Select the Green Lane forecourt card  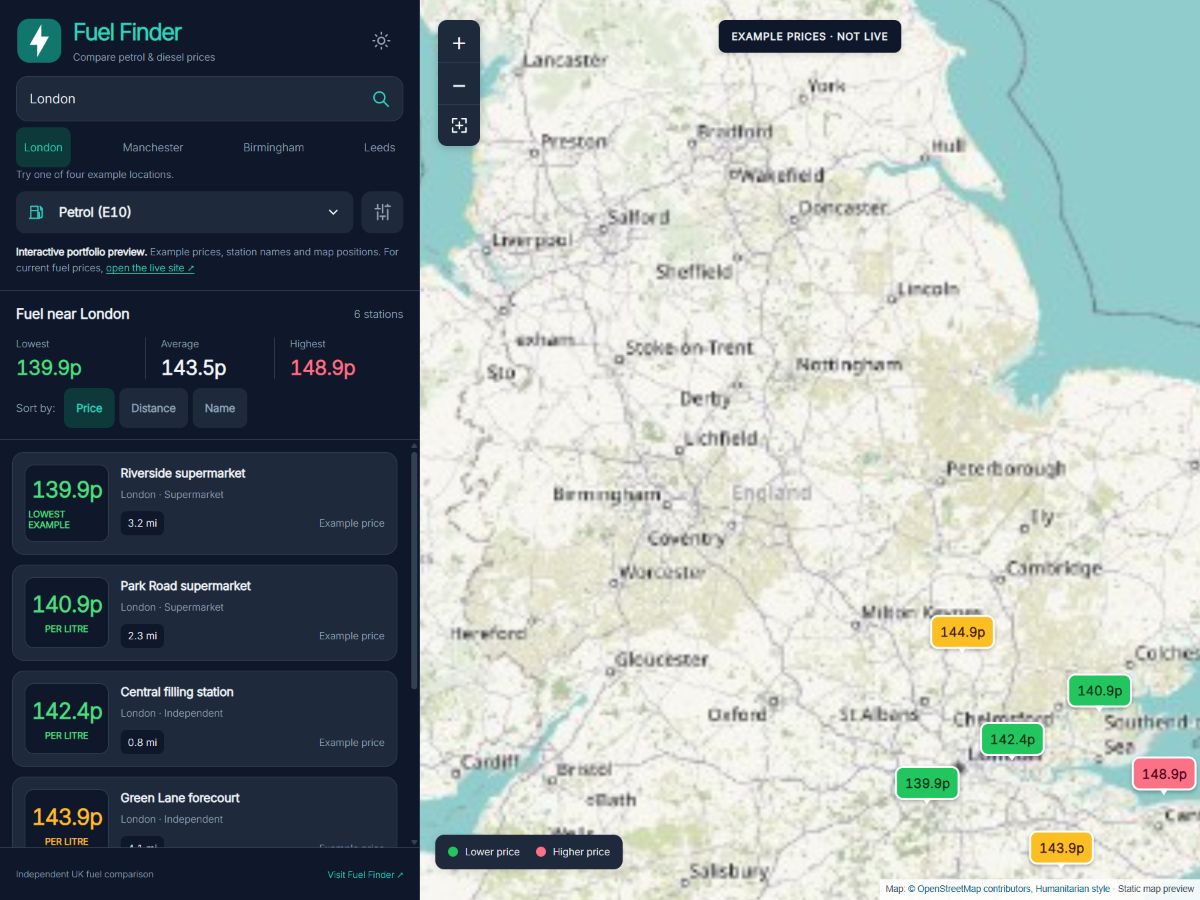pos(205,812)
